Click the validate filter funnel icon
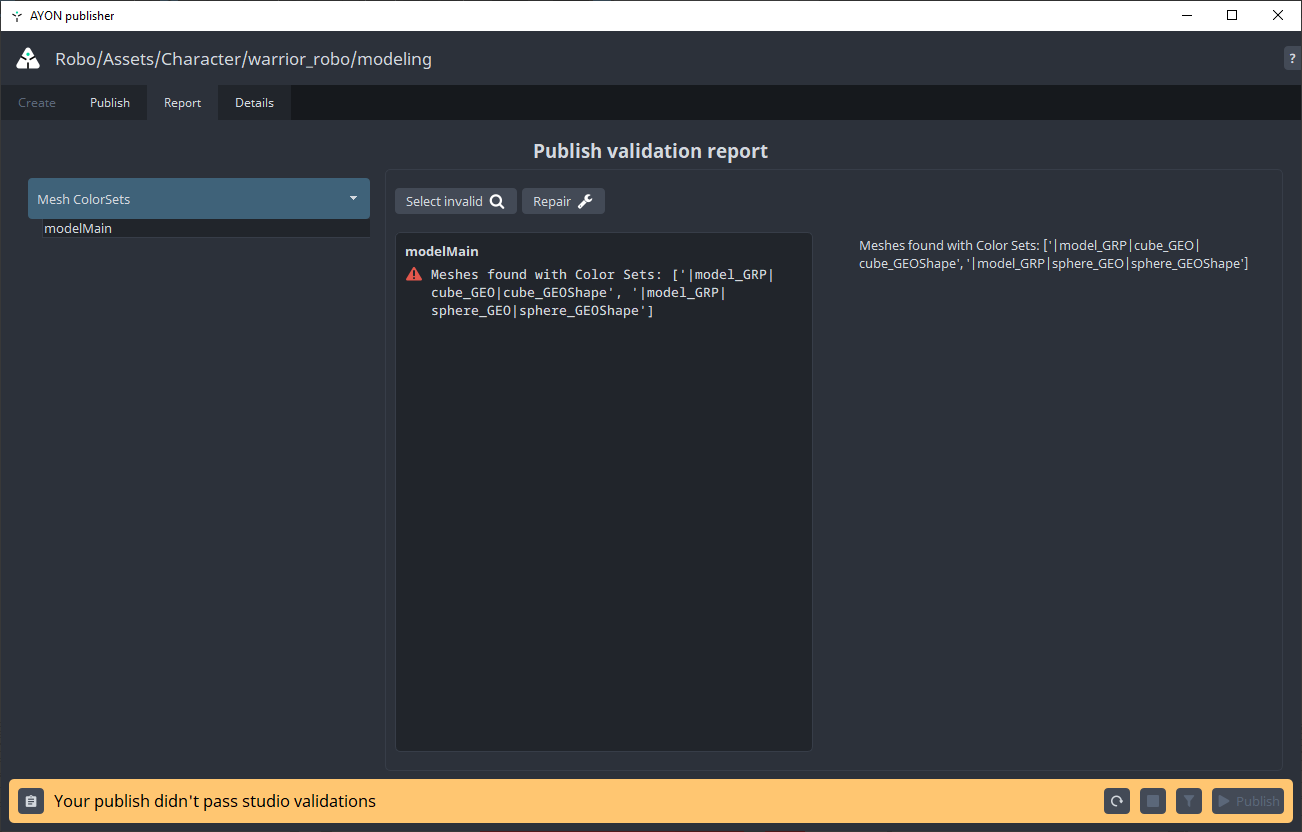 tap(1188, 801)
